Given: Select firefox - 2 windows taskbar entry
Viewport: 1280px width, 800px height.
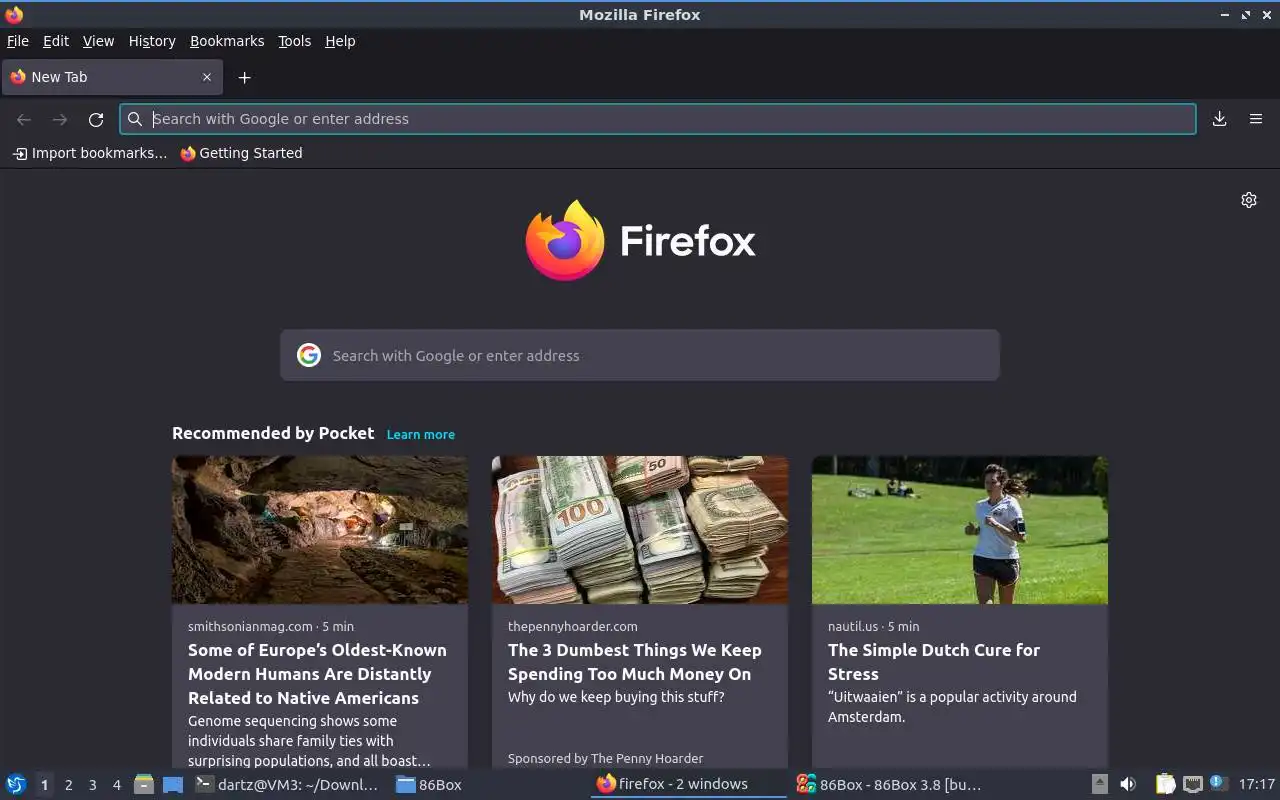Looking at the screenshot, I should (688, 784).
